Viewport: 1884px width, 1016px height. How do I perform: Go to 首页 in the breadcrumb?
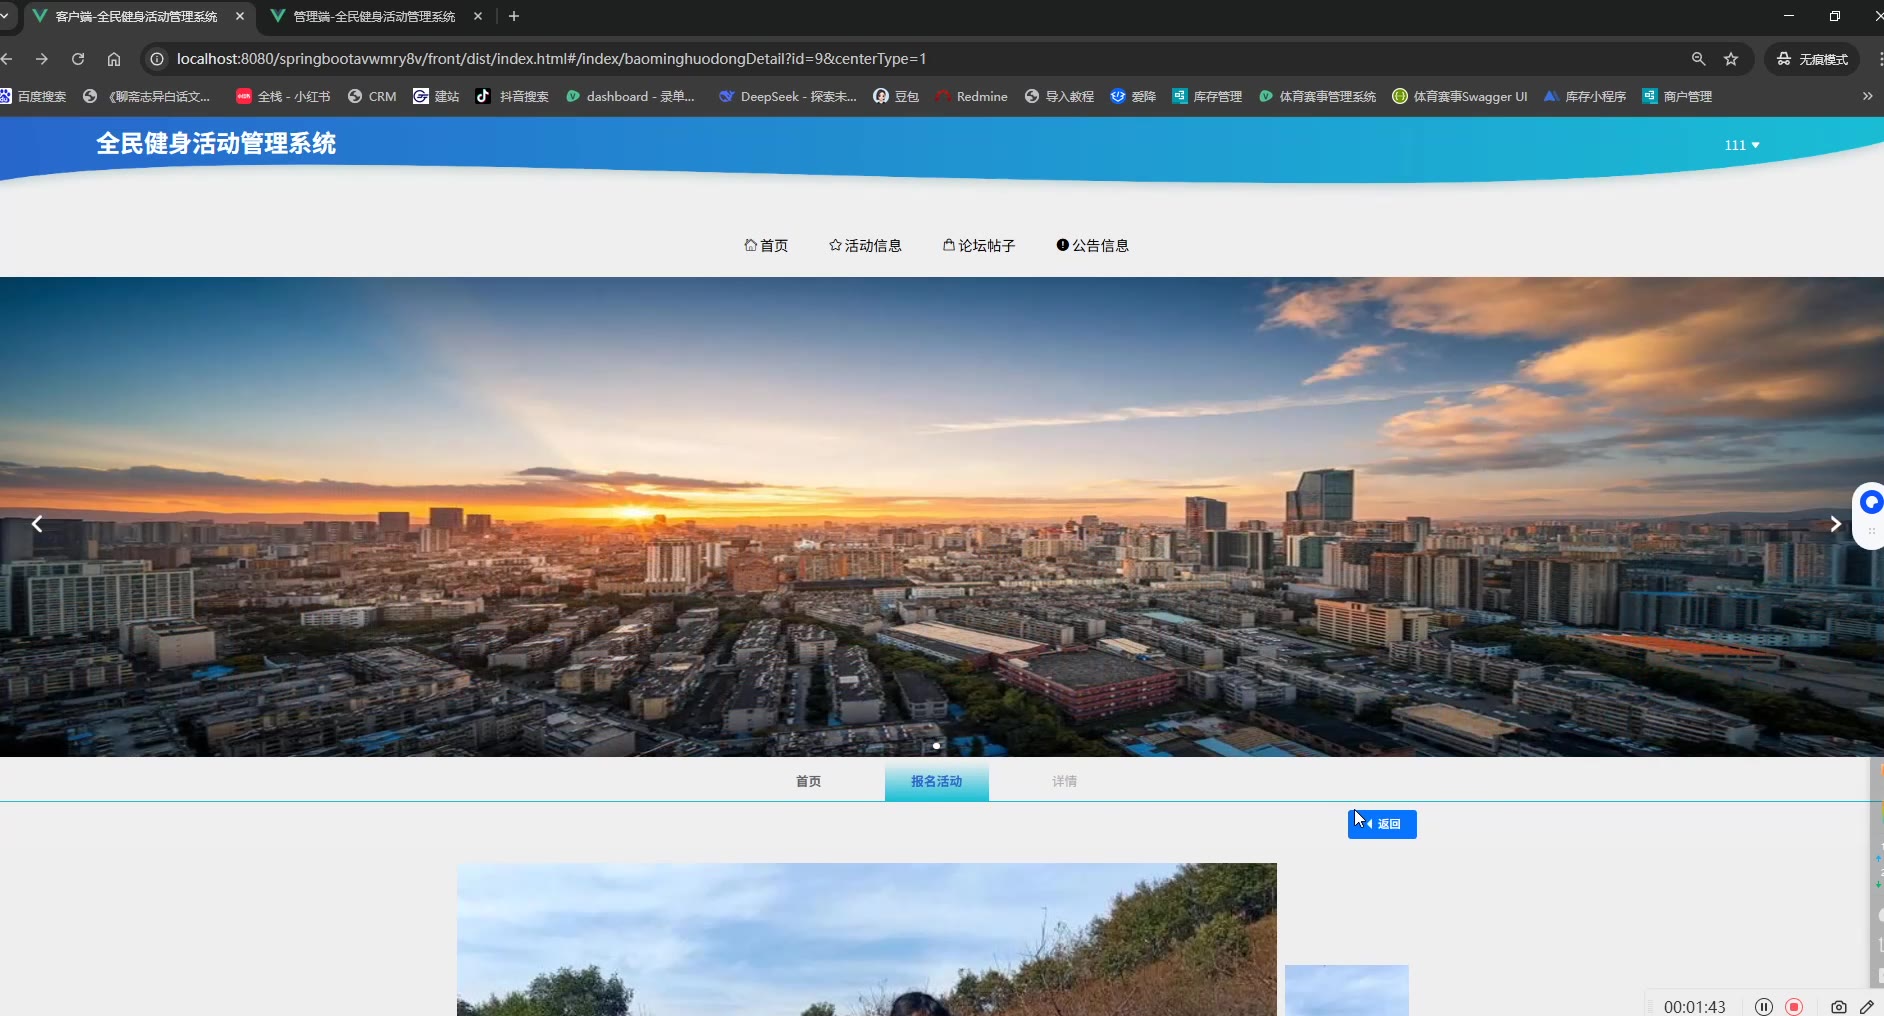click(808, 781)
